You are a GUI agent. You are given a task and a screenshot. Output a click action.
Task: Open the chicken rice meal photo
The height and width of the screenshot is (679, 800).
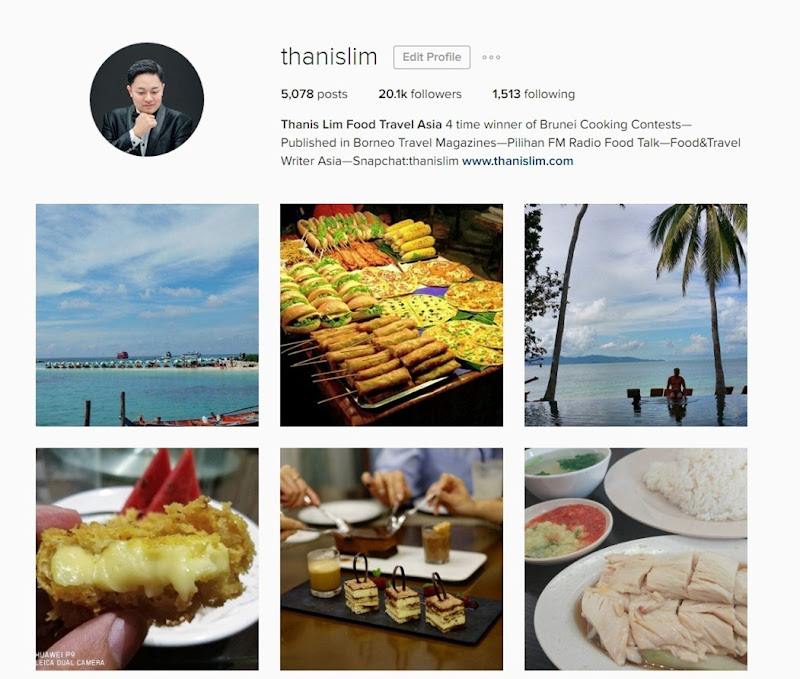(636, 559)
